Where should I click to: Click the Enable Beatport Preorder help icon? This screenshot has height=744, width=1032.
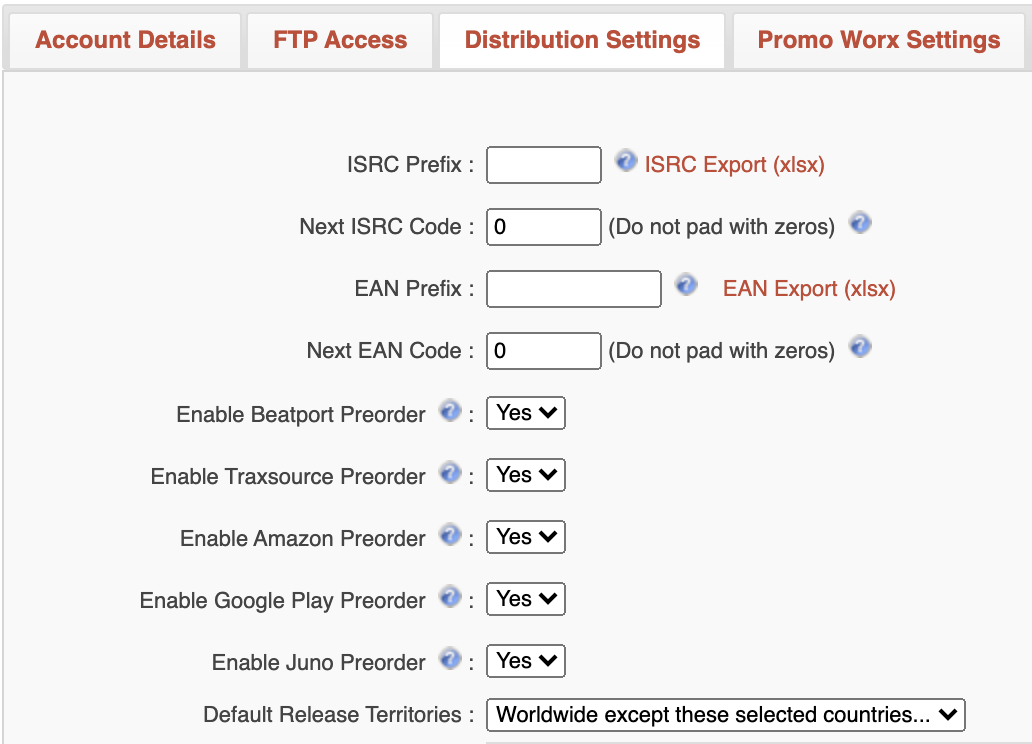[450, 411]
